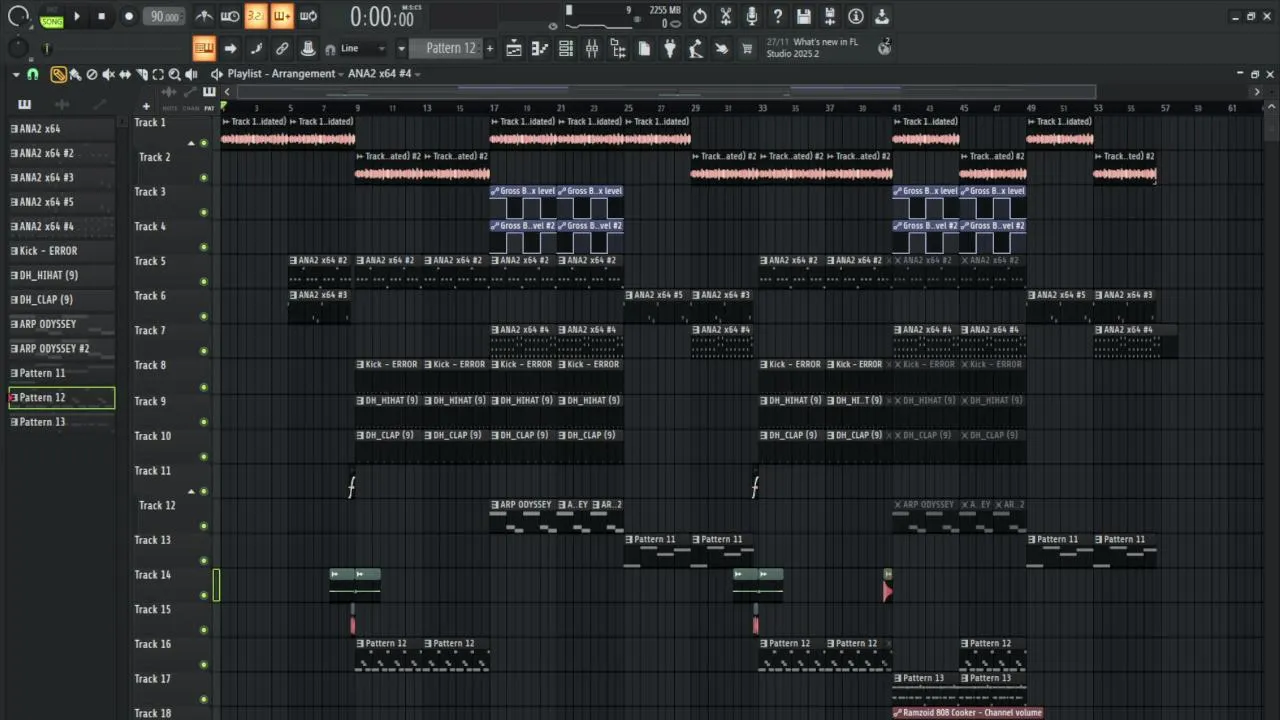Toggle overdub/blend recording button
The width and height of the screenshot is (1280, 720).
coord(282,16)
